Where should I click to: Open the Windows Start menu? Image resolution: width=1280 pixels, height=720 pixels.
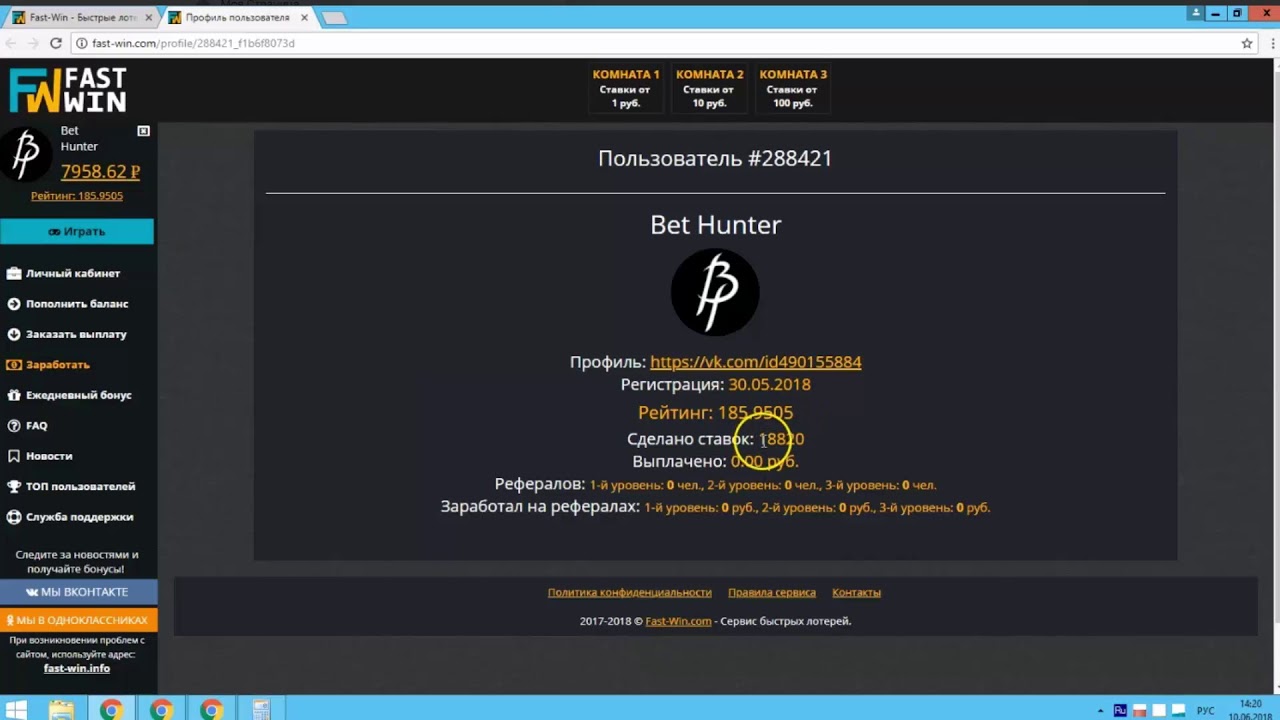tap(18, 711)
